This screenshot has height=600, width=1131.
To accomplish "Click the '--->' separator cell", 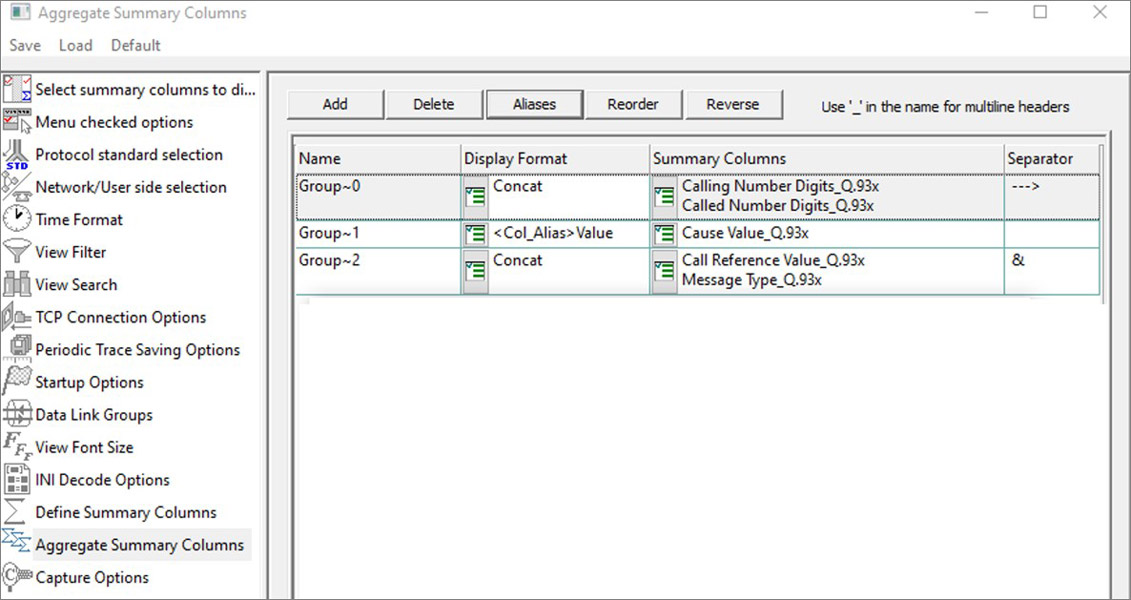I will pyautogui.click(x=1052, y=197).
